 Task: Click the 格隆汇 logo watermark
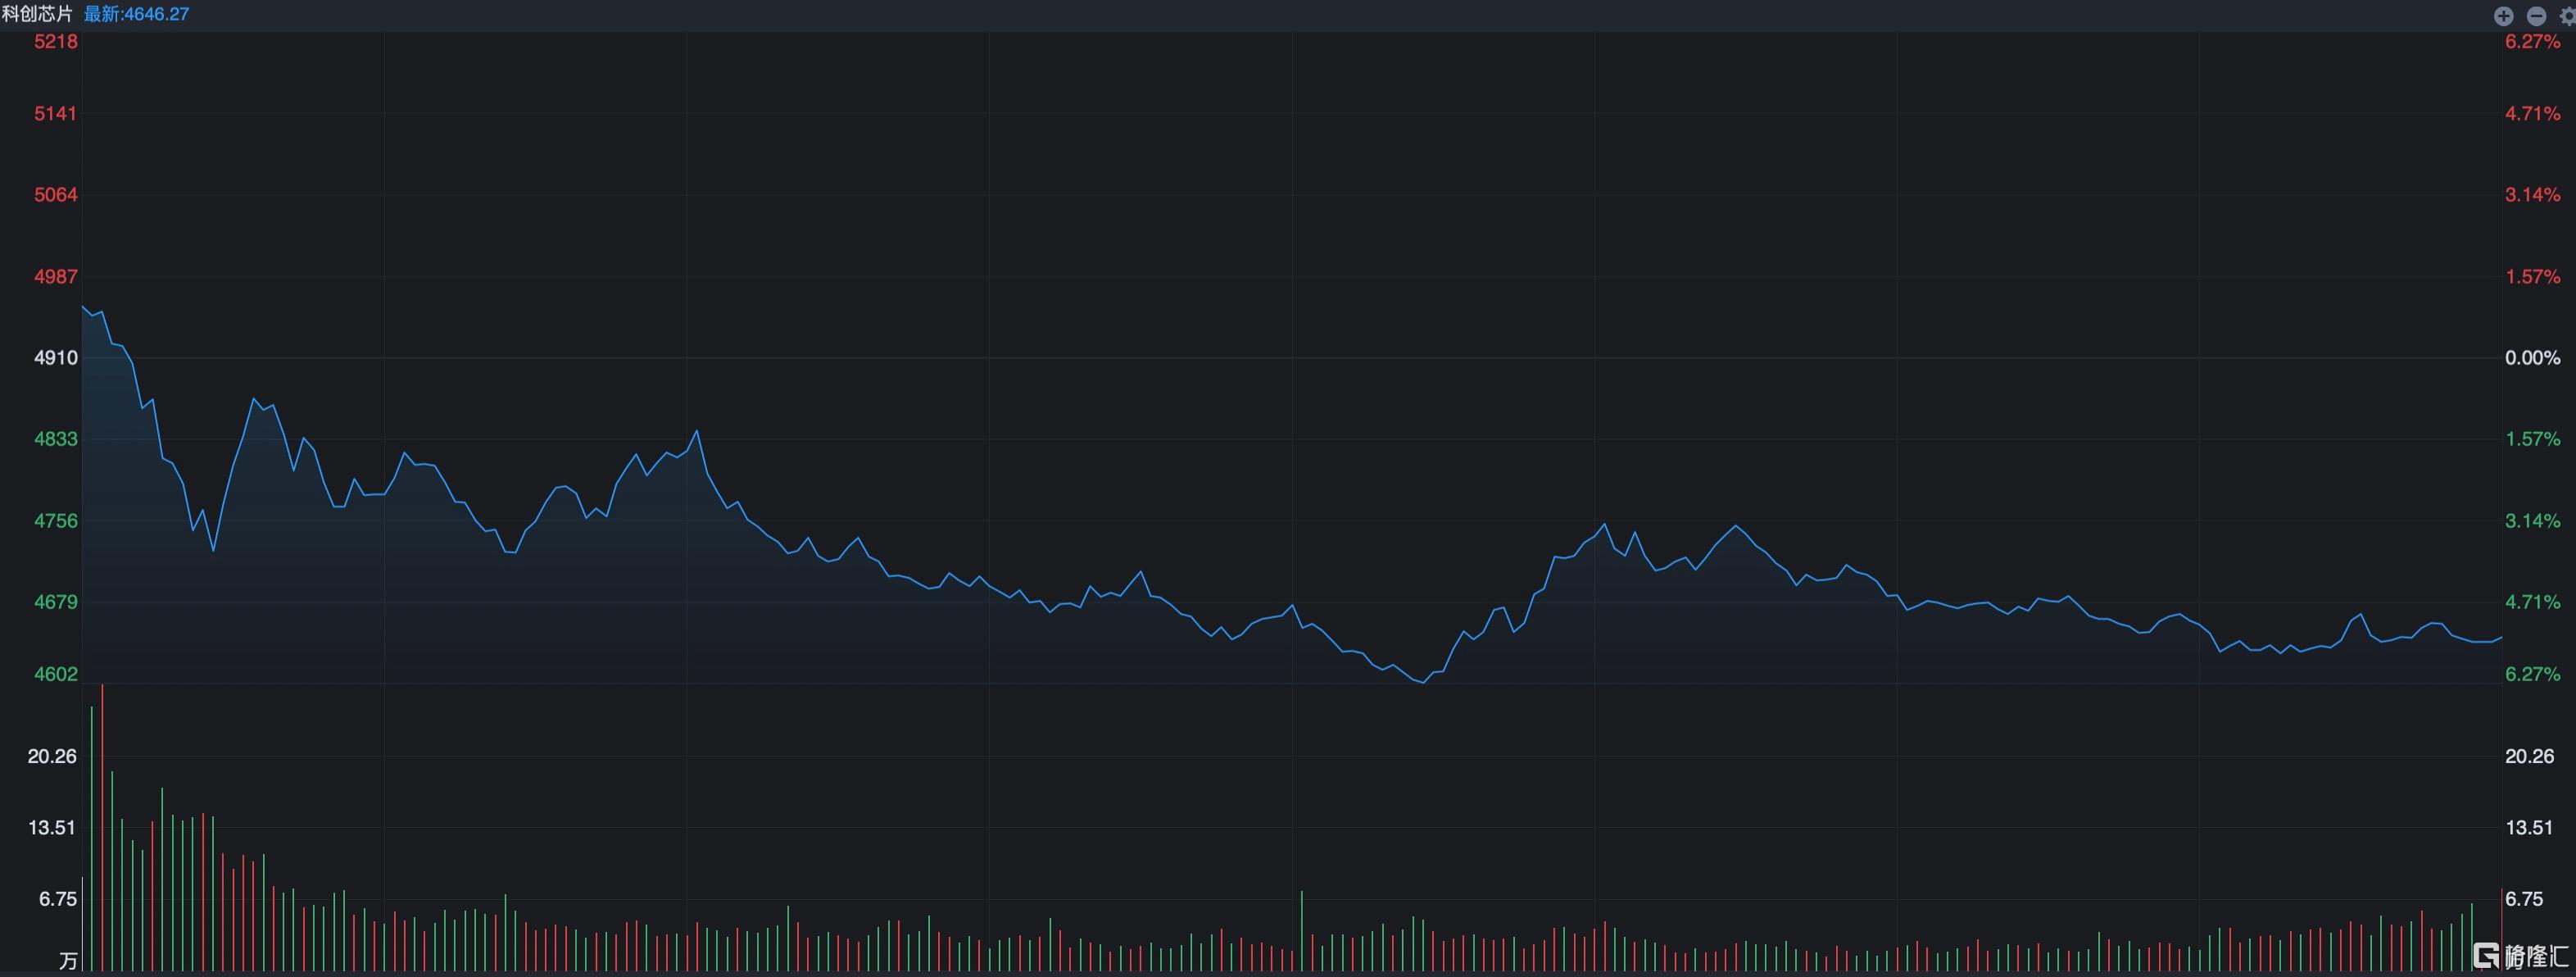(x=2519, y=955)
